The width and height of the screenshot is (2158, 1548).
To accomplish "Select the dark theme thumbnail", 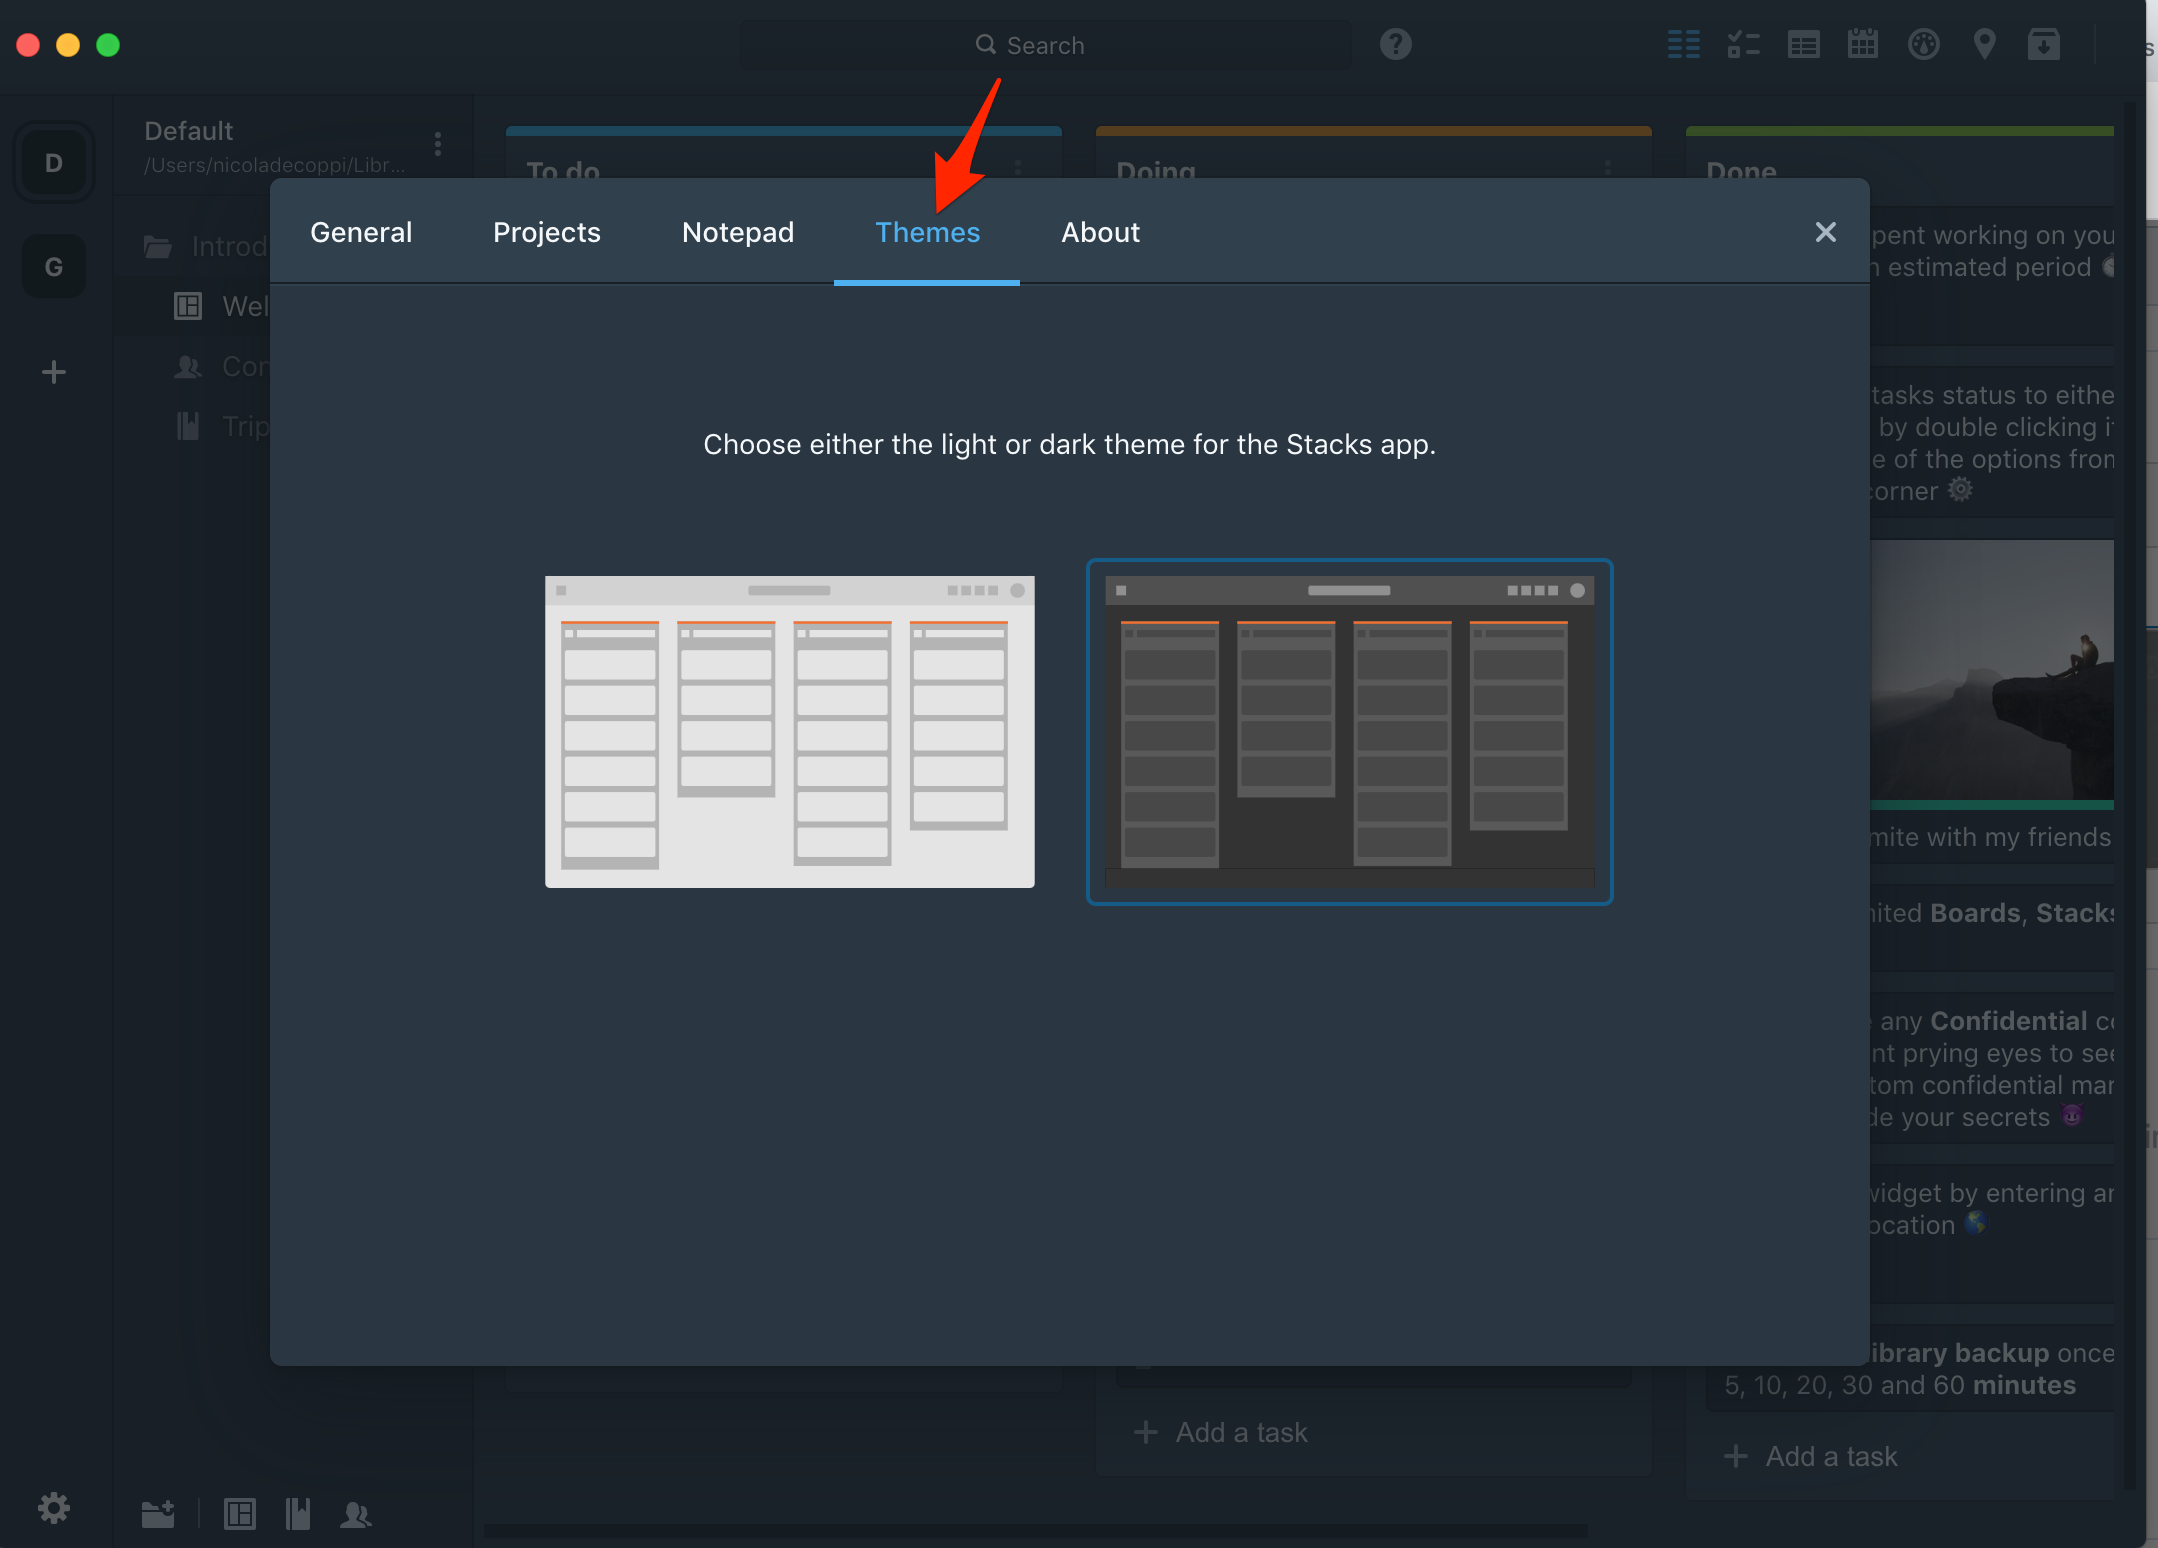I will pyautogui.click(x=1349, y=731).
